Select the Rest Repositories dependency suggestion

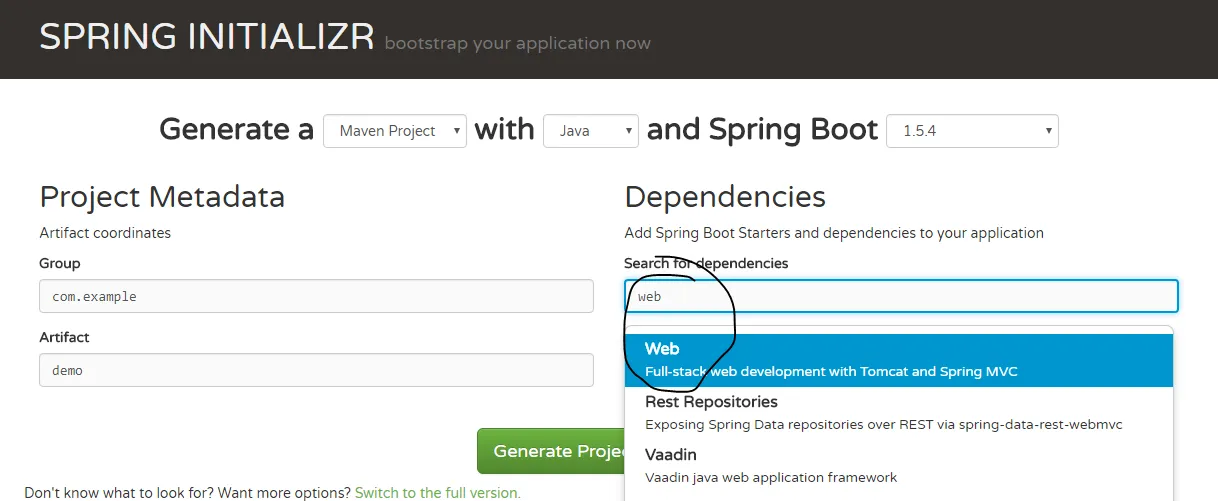(x=899, y=412)
